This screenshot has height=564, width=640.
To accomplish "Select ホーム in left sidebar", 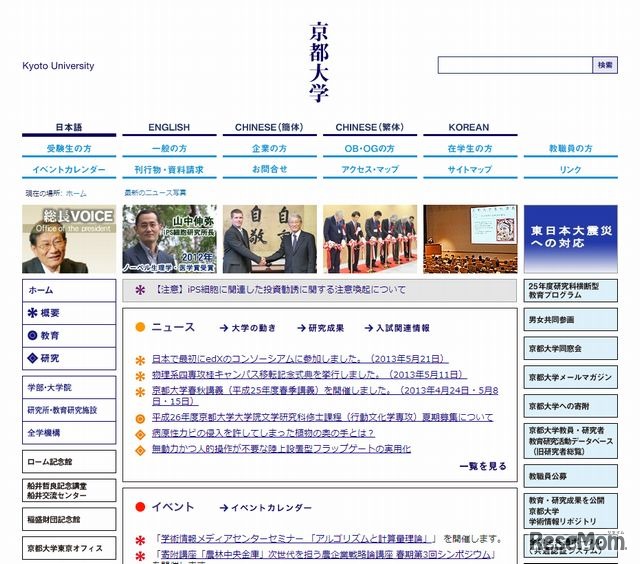I will pyautogui.click(x=69, y=291).
